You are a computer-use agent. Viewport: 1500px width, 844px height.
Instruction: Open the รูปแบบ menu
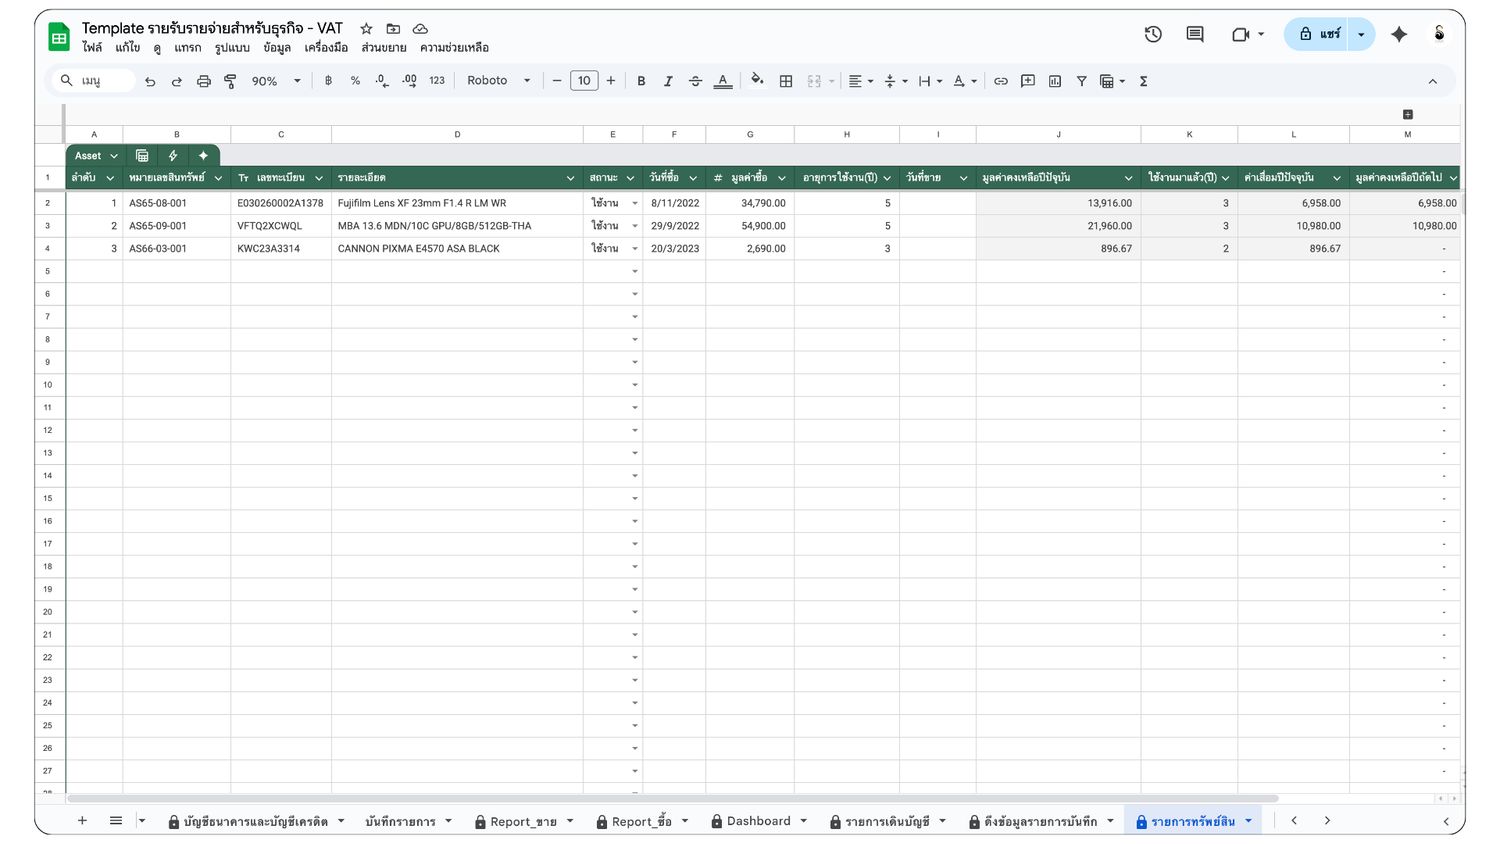tap(232, 48)
